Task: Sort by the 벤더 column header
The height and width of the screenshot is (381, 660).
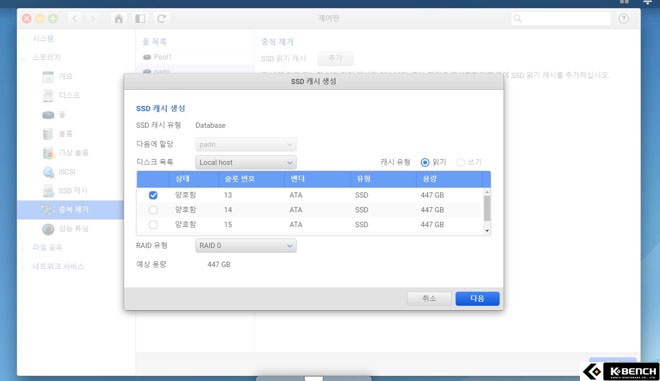Action: (317, 179)
